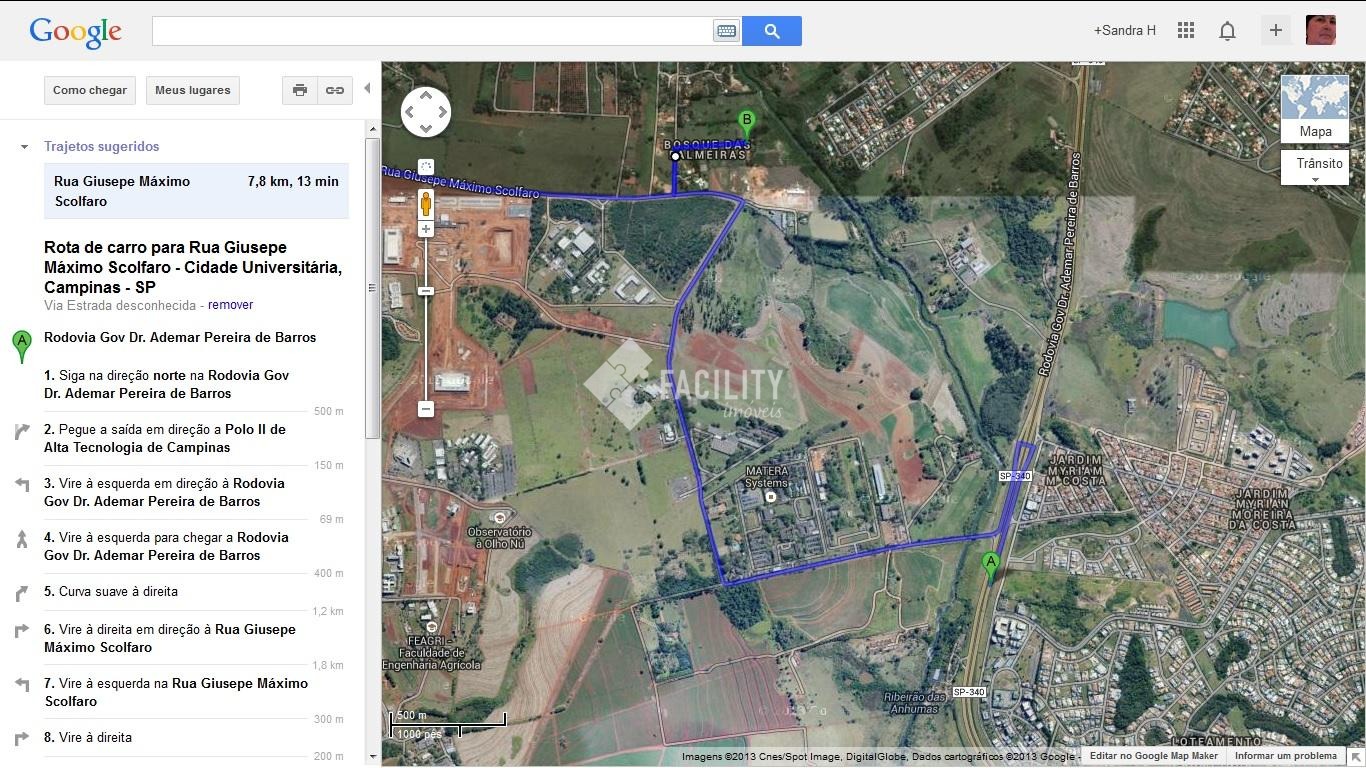Click the remover link under route title
The width and height of the screenshot is (1366, 768).
click(x=230, y=305)
